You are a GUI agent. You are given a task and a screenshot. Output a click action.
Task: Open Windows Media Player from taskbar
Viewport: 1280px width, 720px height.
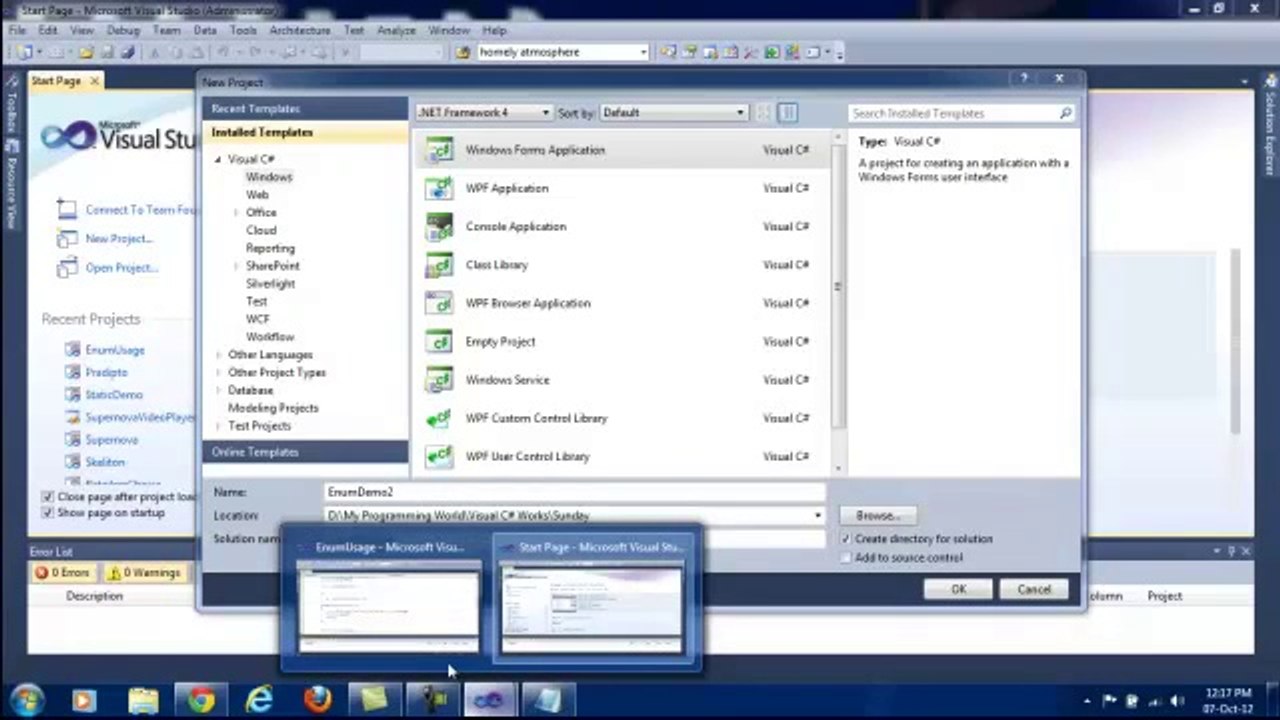(84, 700)
